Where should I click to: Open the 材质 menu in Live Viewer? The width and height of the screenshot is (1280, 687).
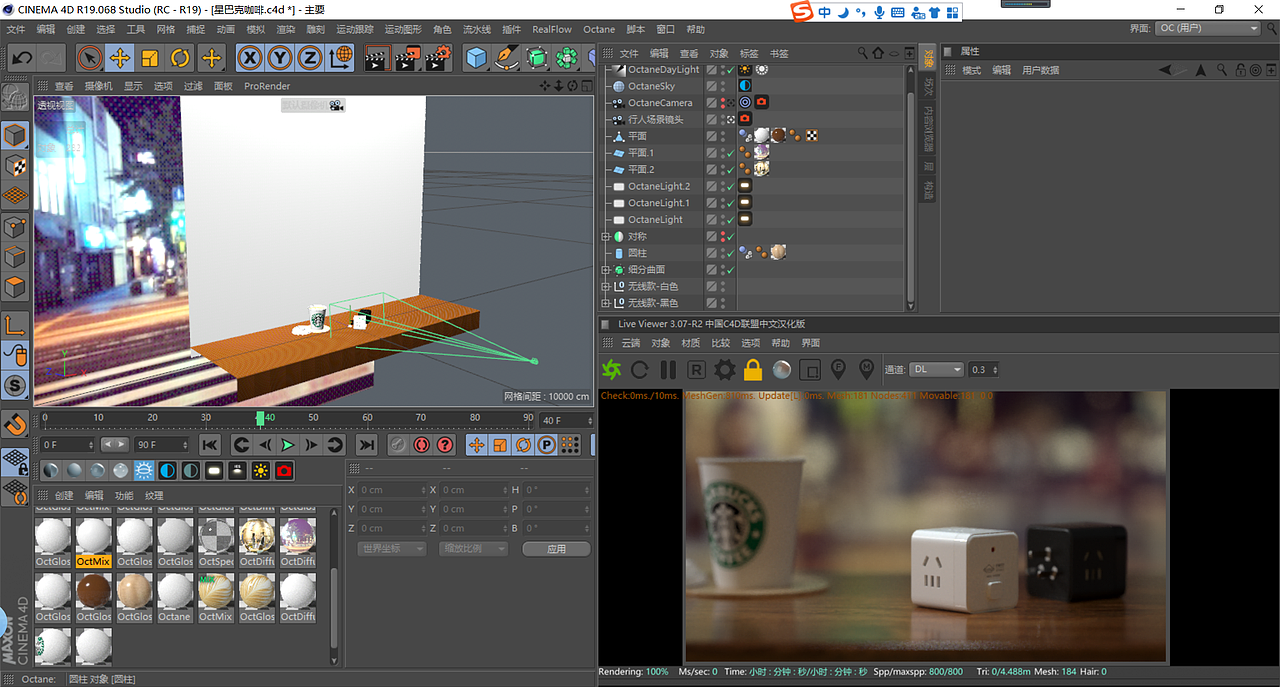(690, 343)
